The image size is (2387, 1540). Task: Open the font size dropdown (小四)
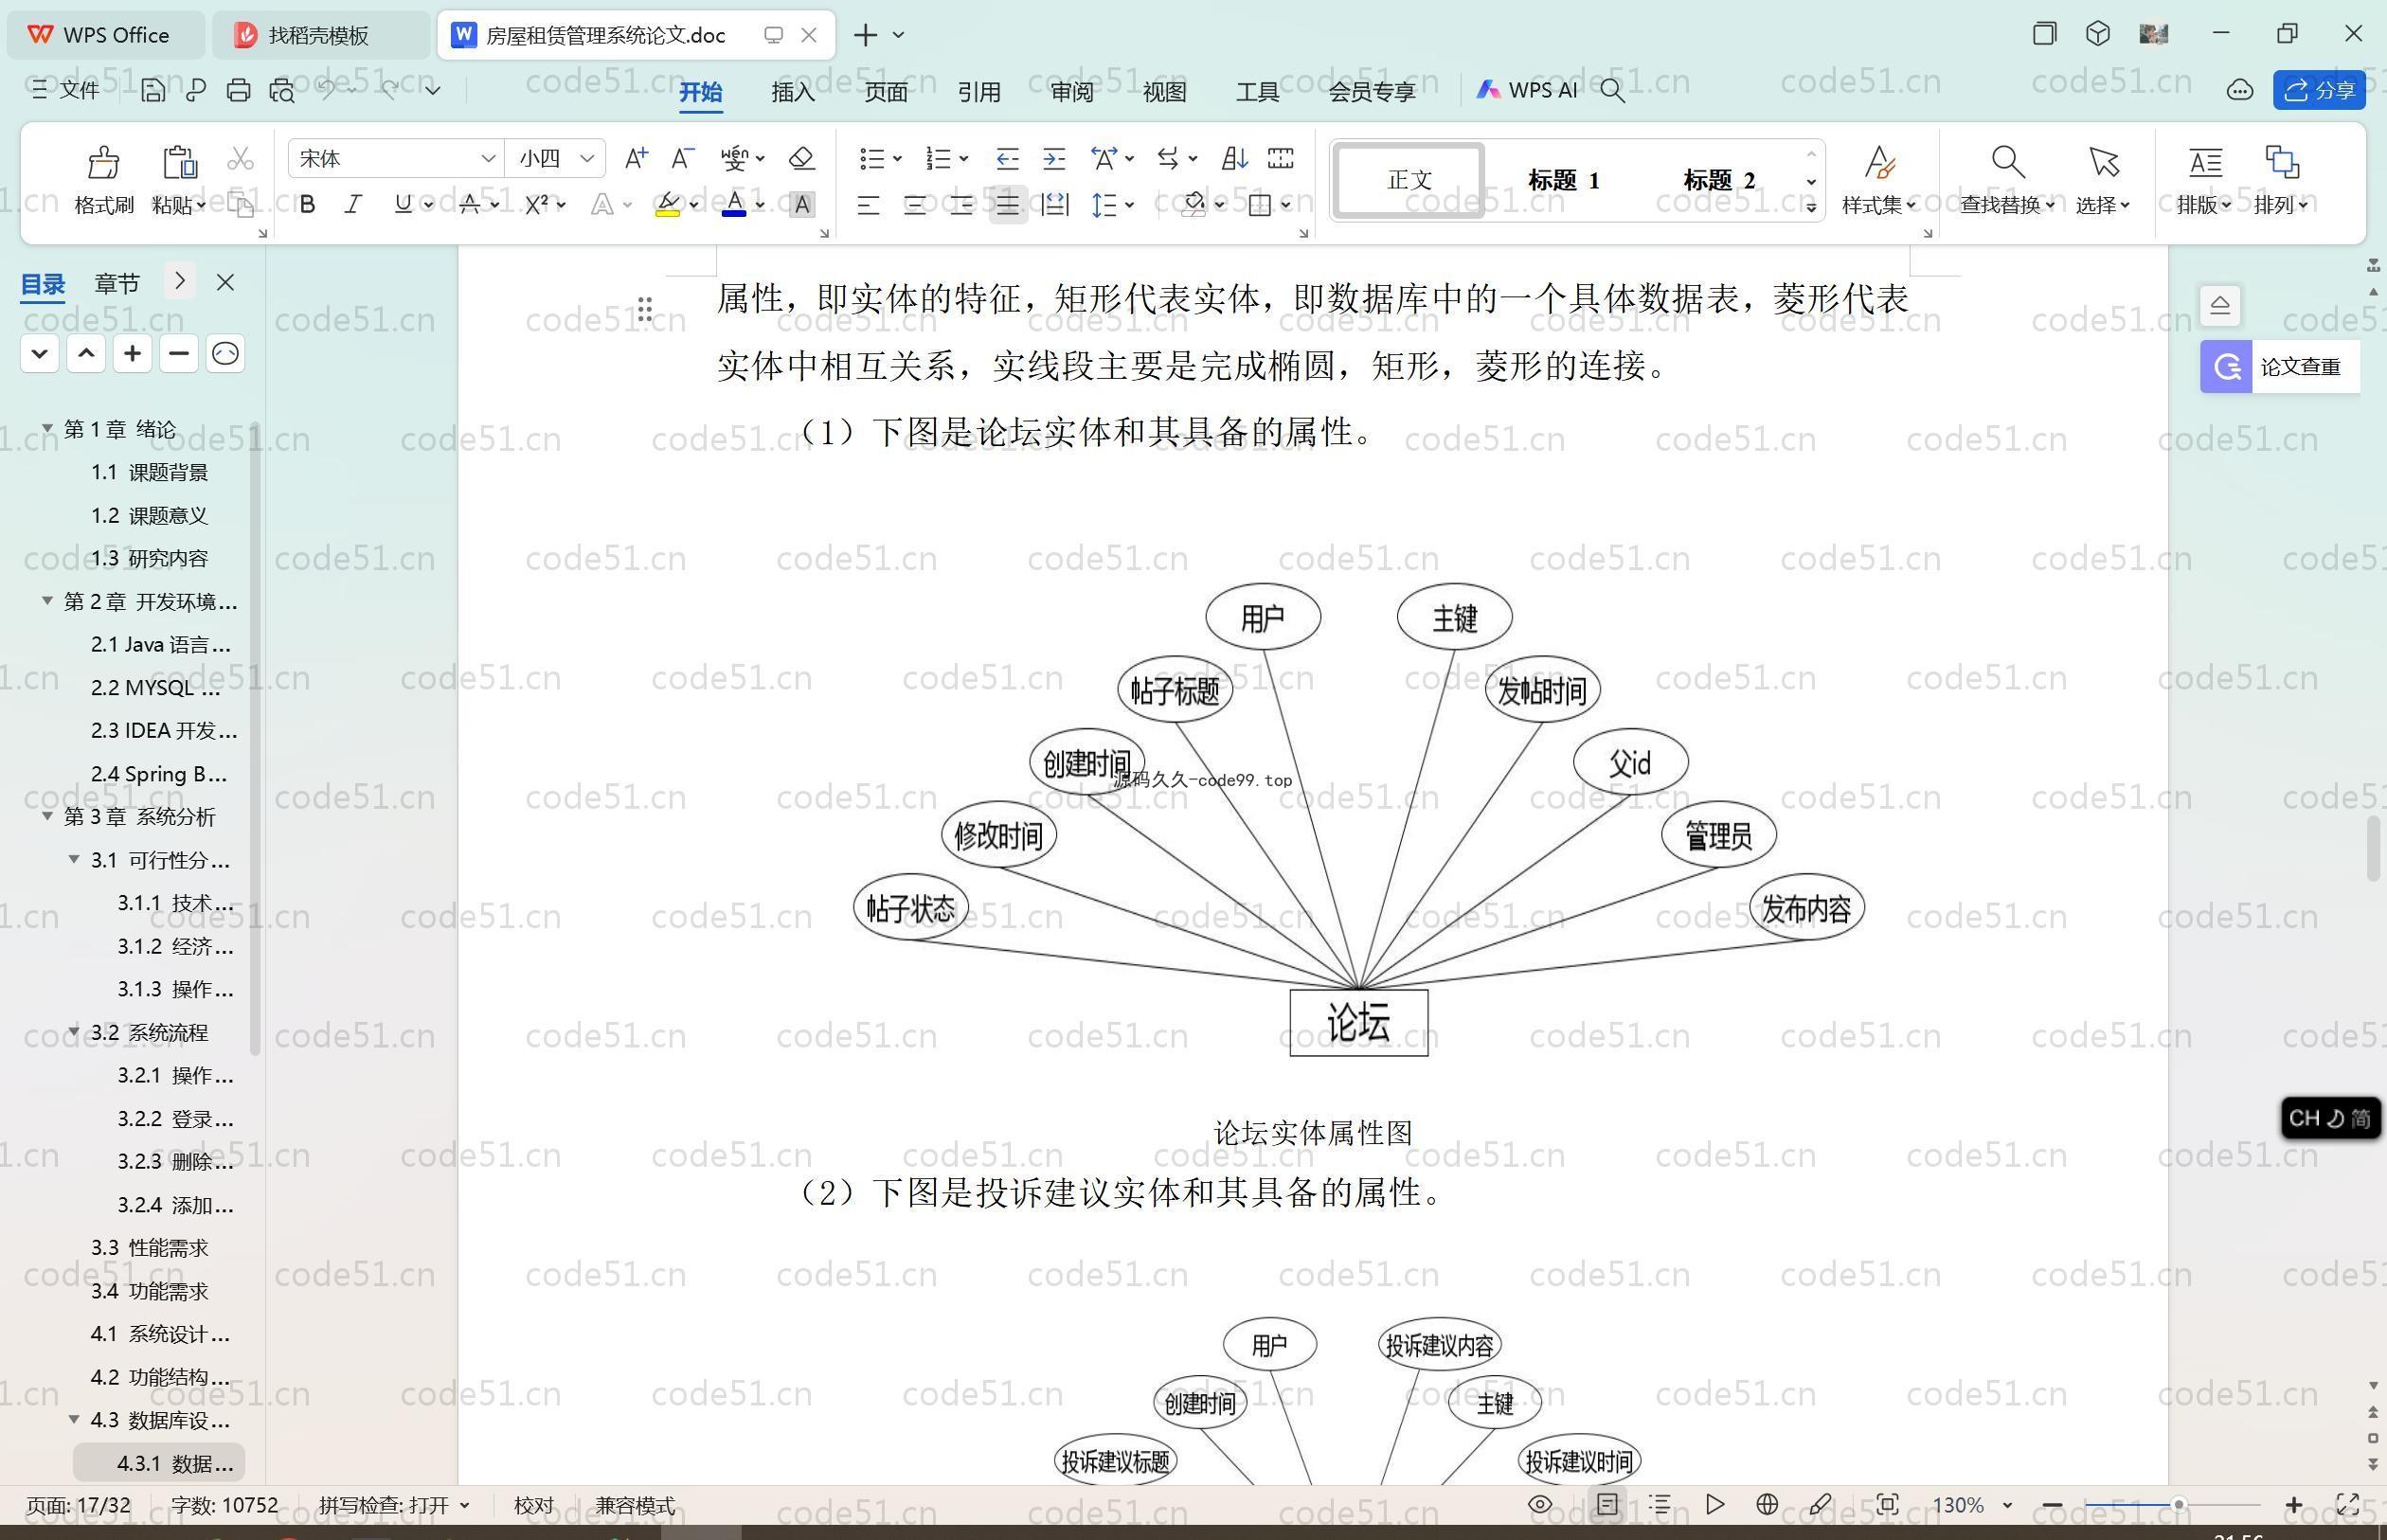pos(587,158)
